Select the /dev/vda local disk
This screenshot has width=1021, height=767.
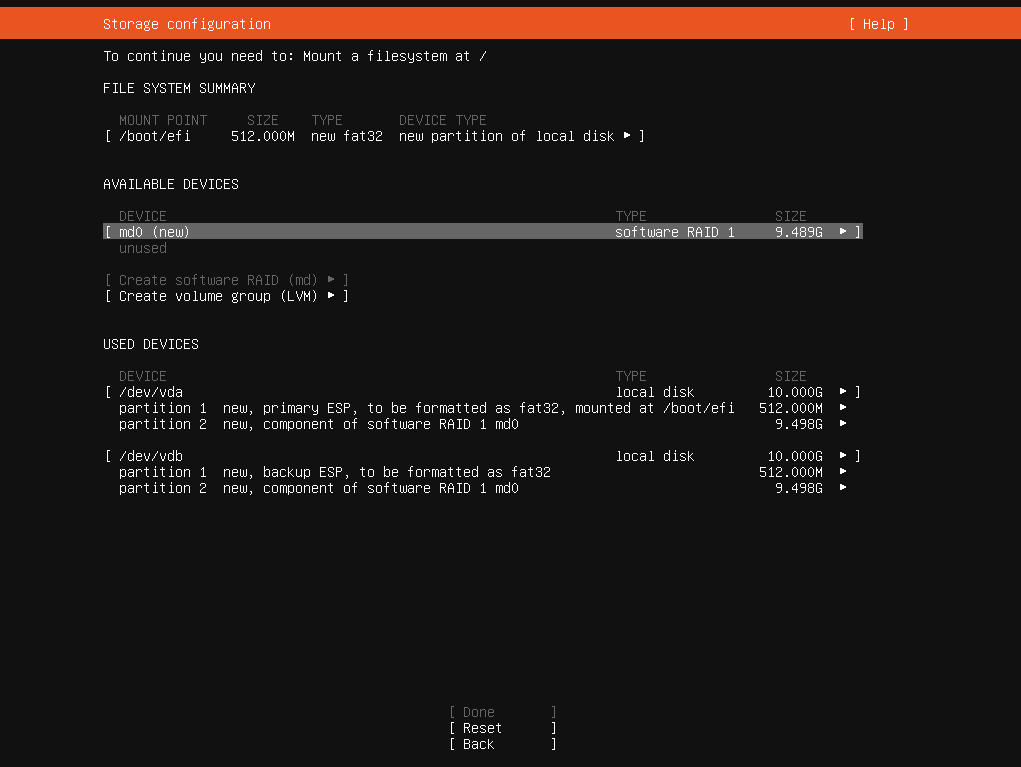[x=151, y=392]
